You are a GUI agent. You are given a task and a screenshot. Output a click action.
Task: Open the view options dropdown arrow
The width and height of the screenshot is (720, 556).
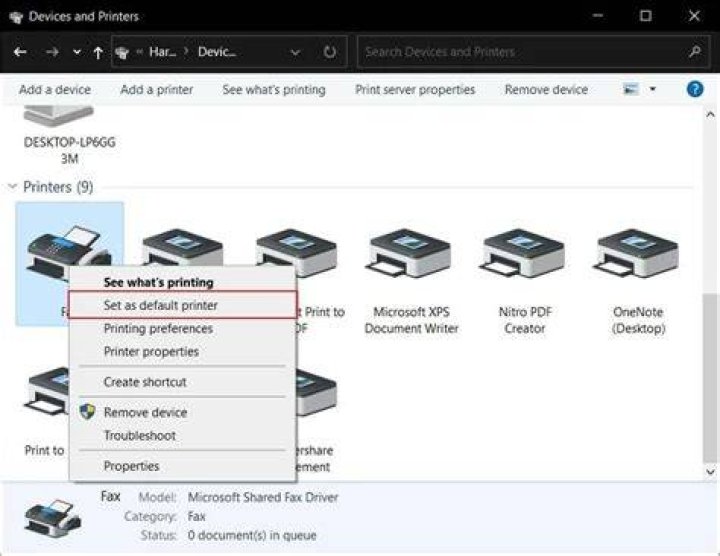tap(652, 89)
